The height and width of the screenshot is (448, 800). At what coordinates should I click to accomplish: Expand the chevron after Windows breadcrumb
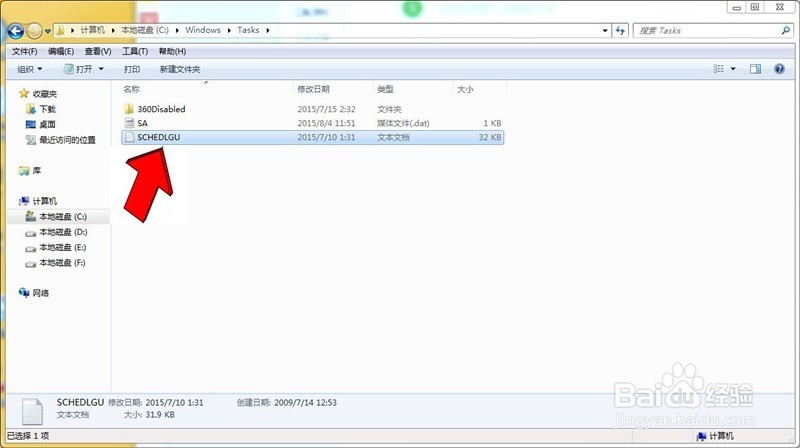pos(229,31)
